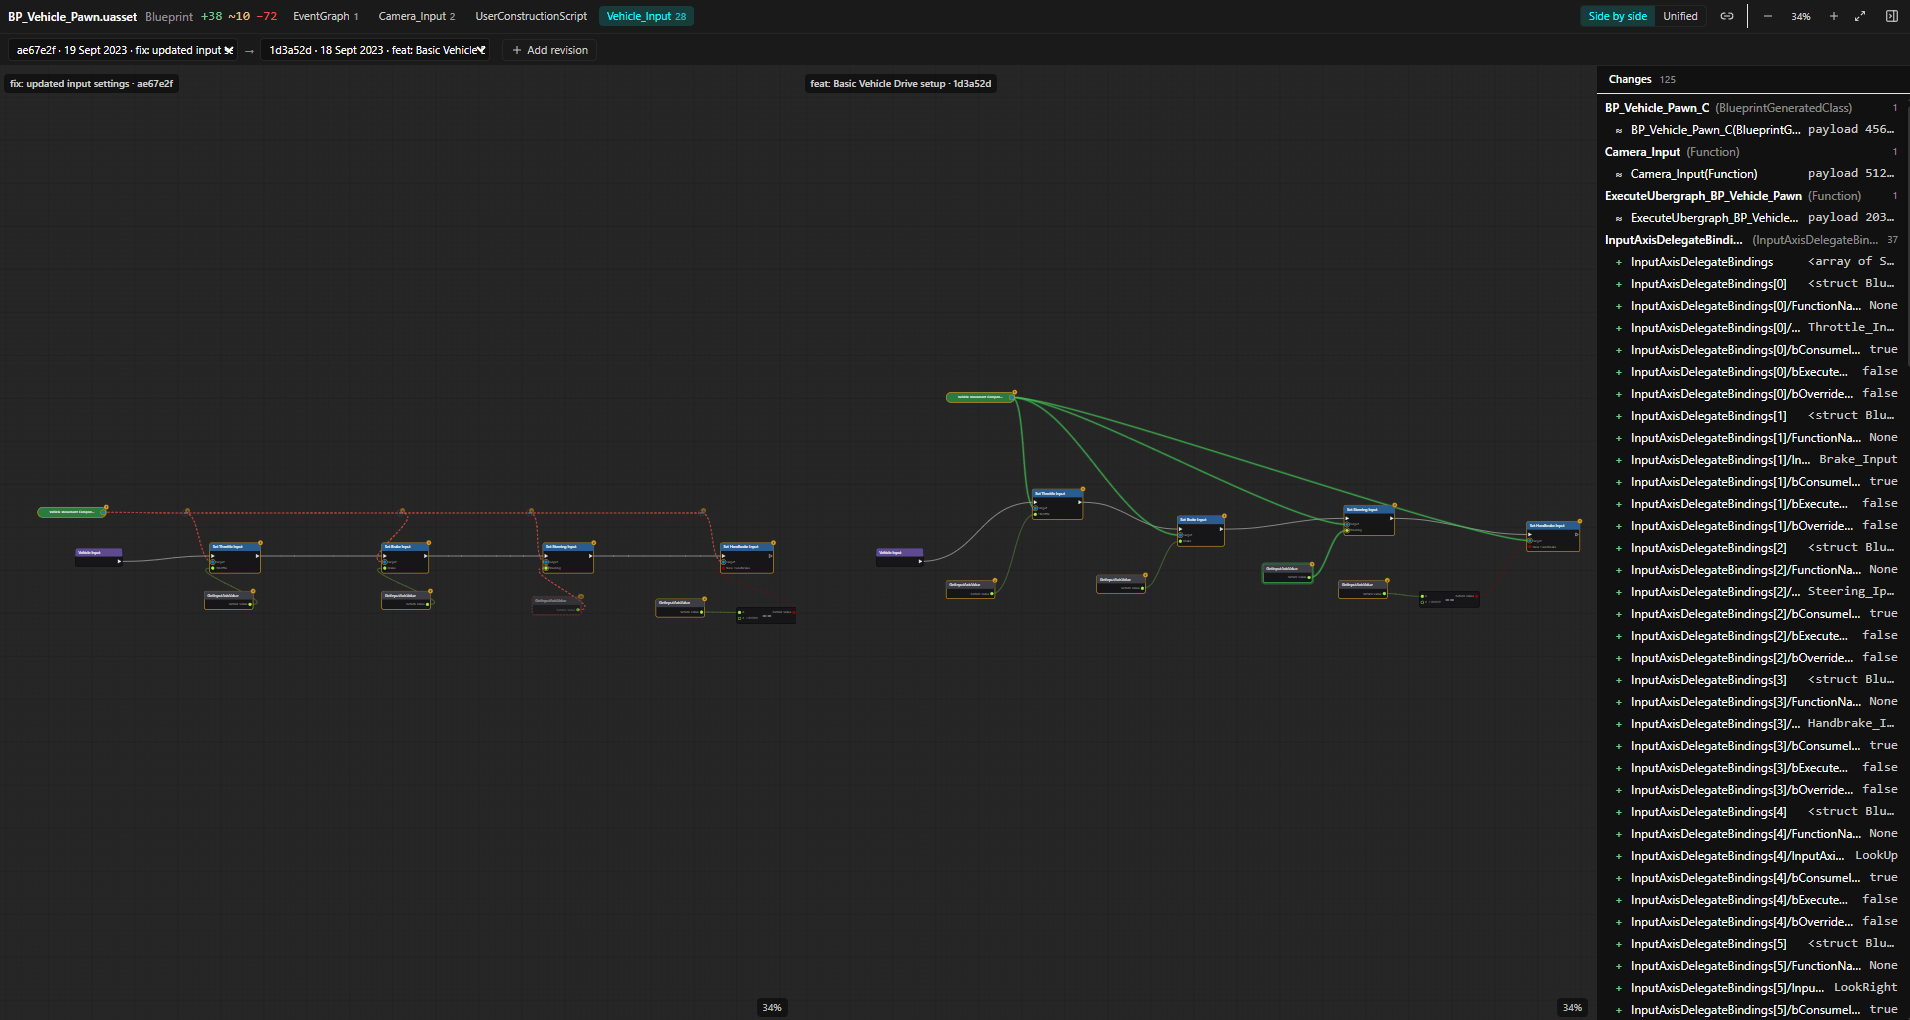Image resolution: width=1910 pixels, height=1020 pixels.
Task: Select Set Steering Input node in right pane
Action: (1368, 520)
